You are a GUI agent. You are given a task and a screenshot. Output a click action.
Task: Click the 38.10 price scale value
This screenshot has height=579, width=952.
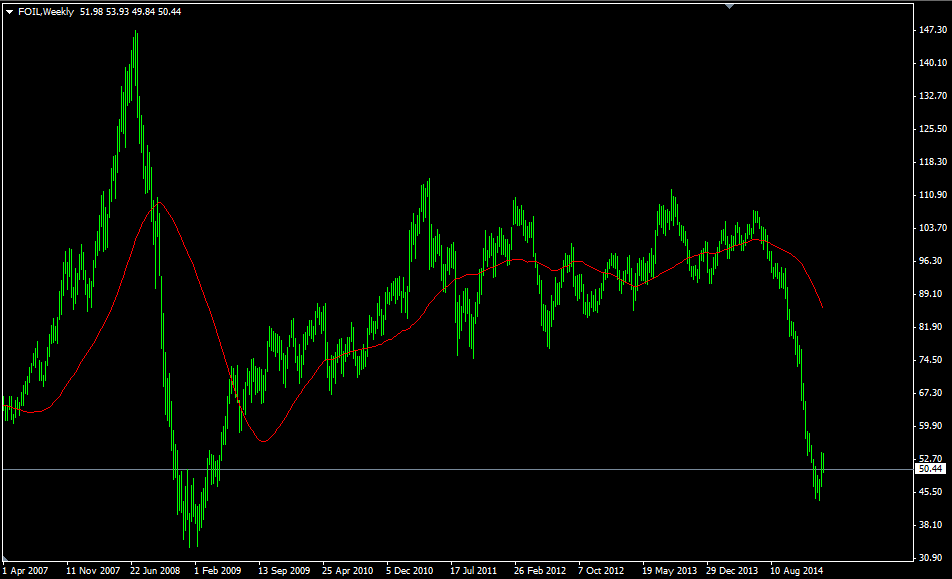pyautogui.click(x=933, y=525)
